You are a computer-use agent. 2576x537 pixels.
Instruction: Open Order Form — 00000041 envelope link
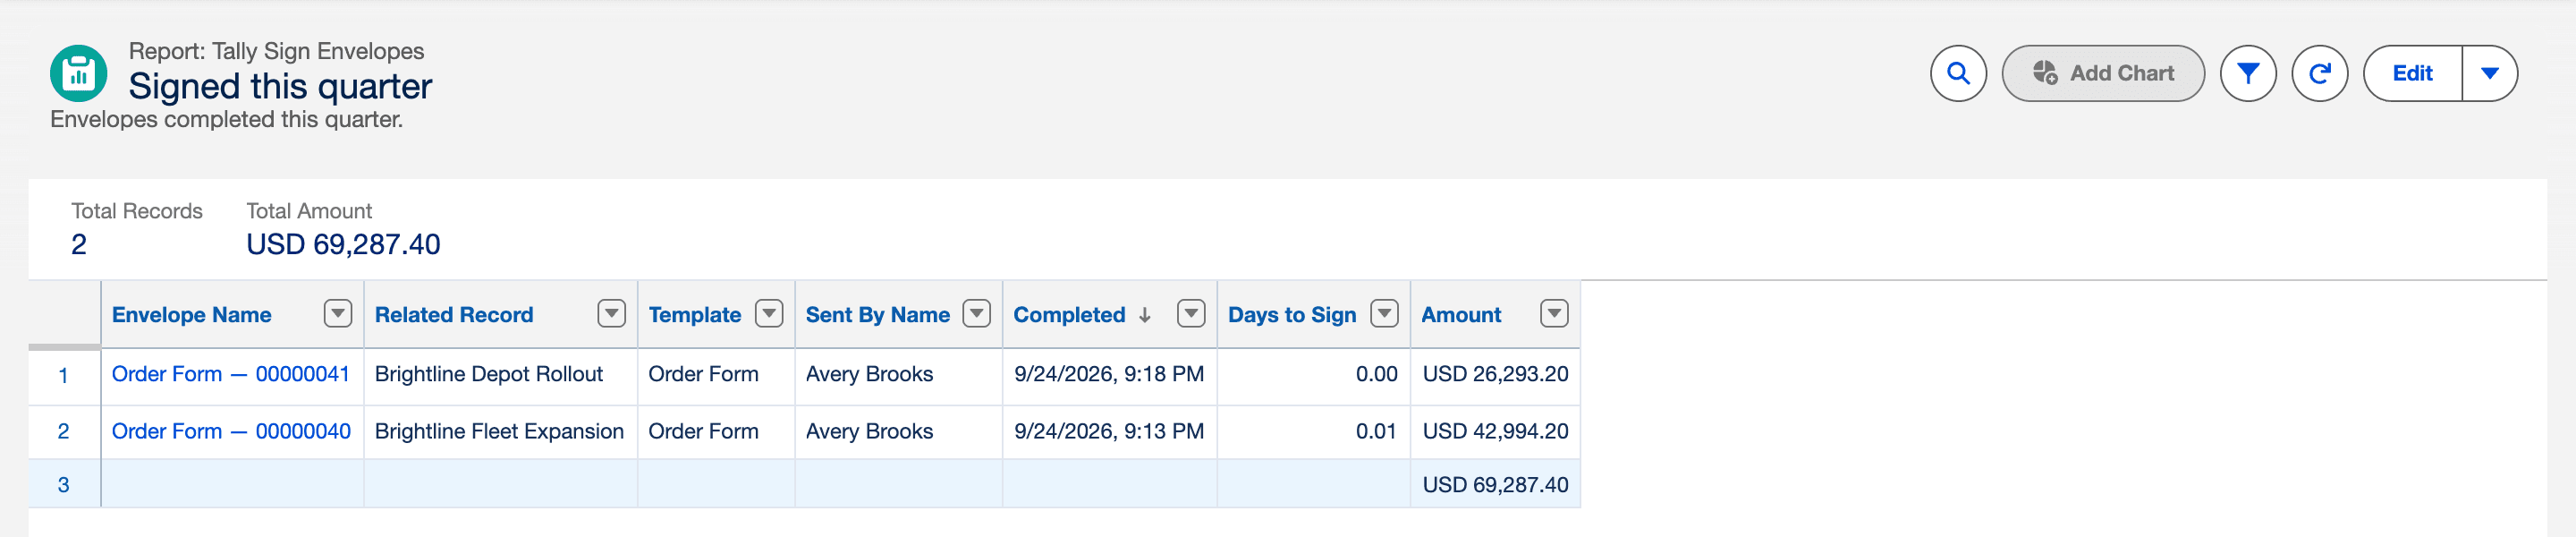(231, 374)
